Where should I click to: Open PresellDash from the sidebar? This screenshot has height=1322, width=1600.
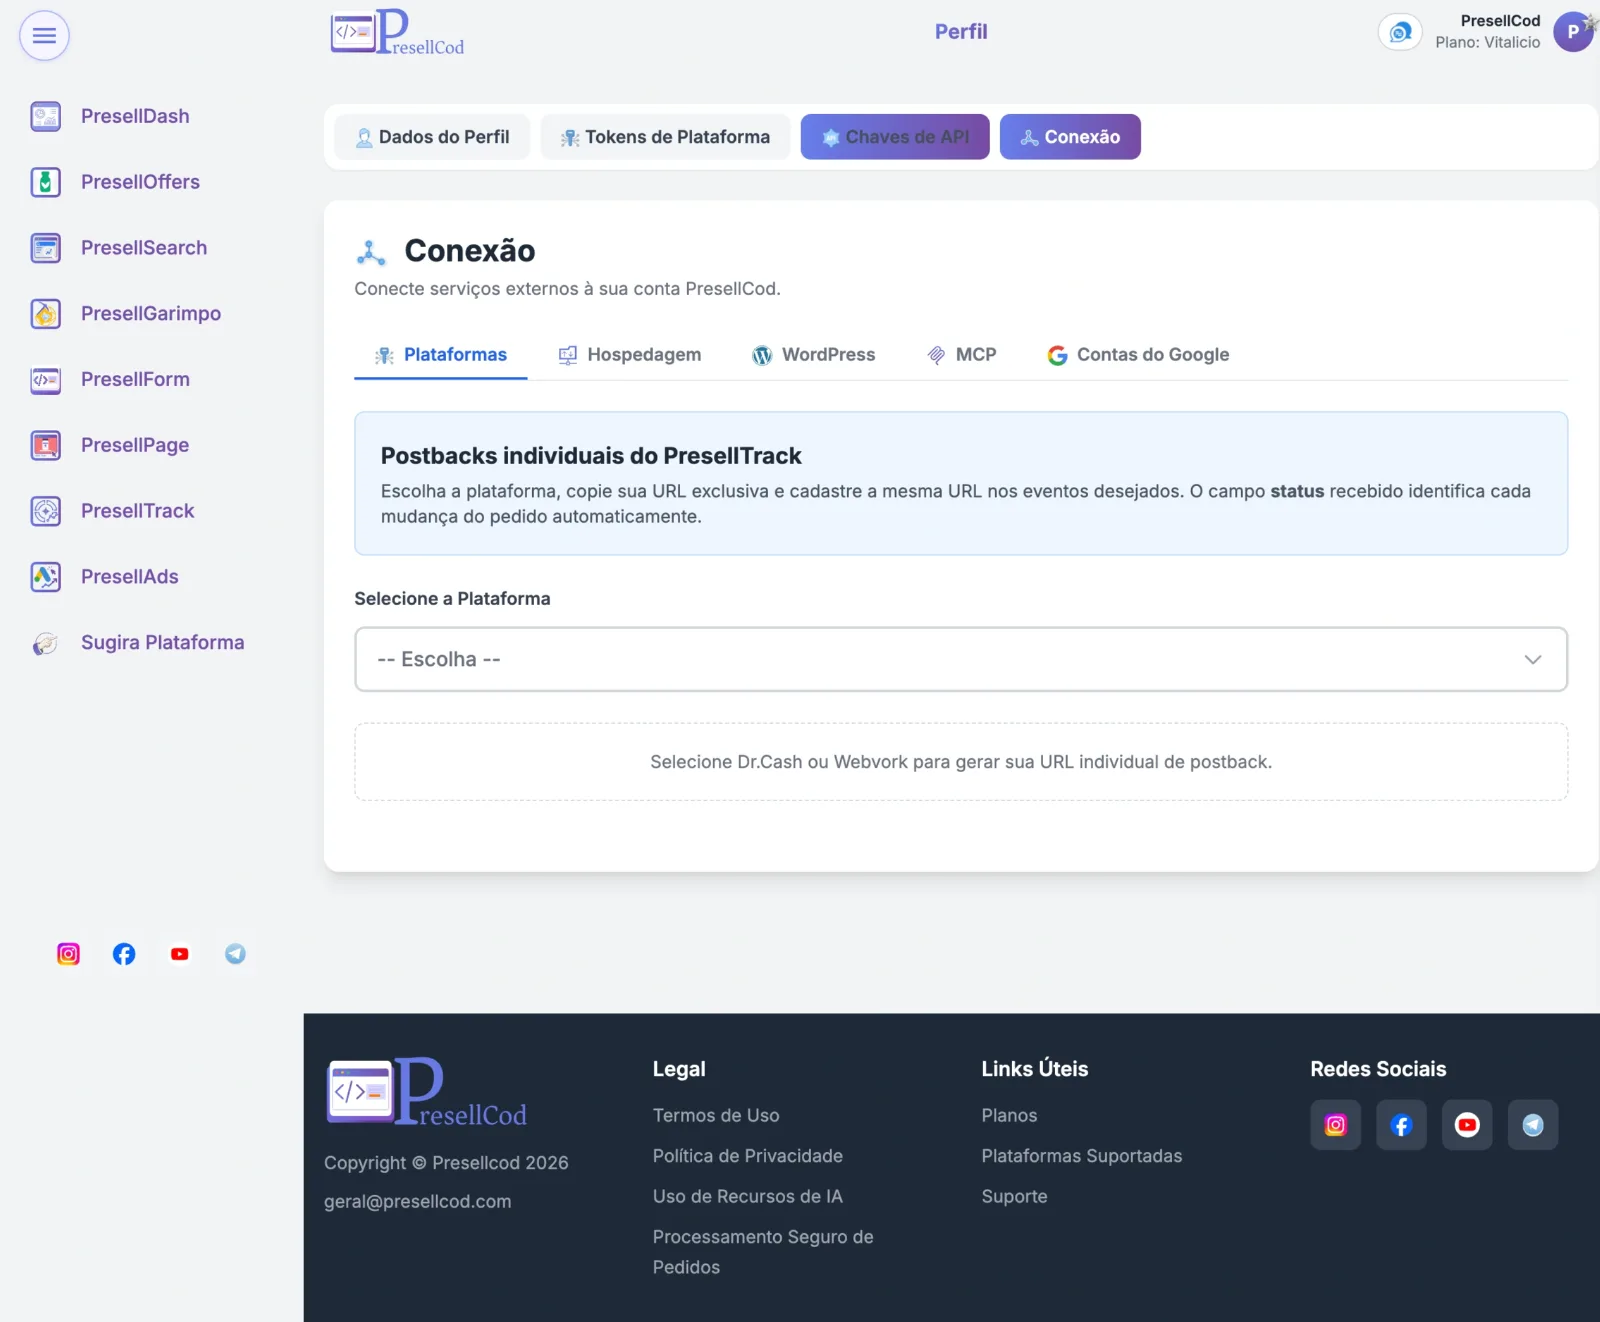coord(135,116)
